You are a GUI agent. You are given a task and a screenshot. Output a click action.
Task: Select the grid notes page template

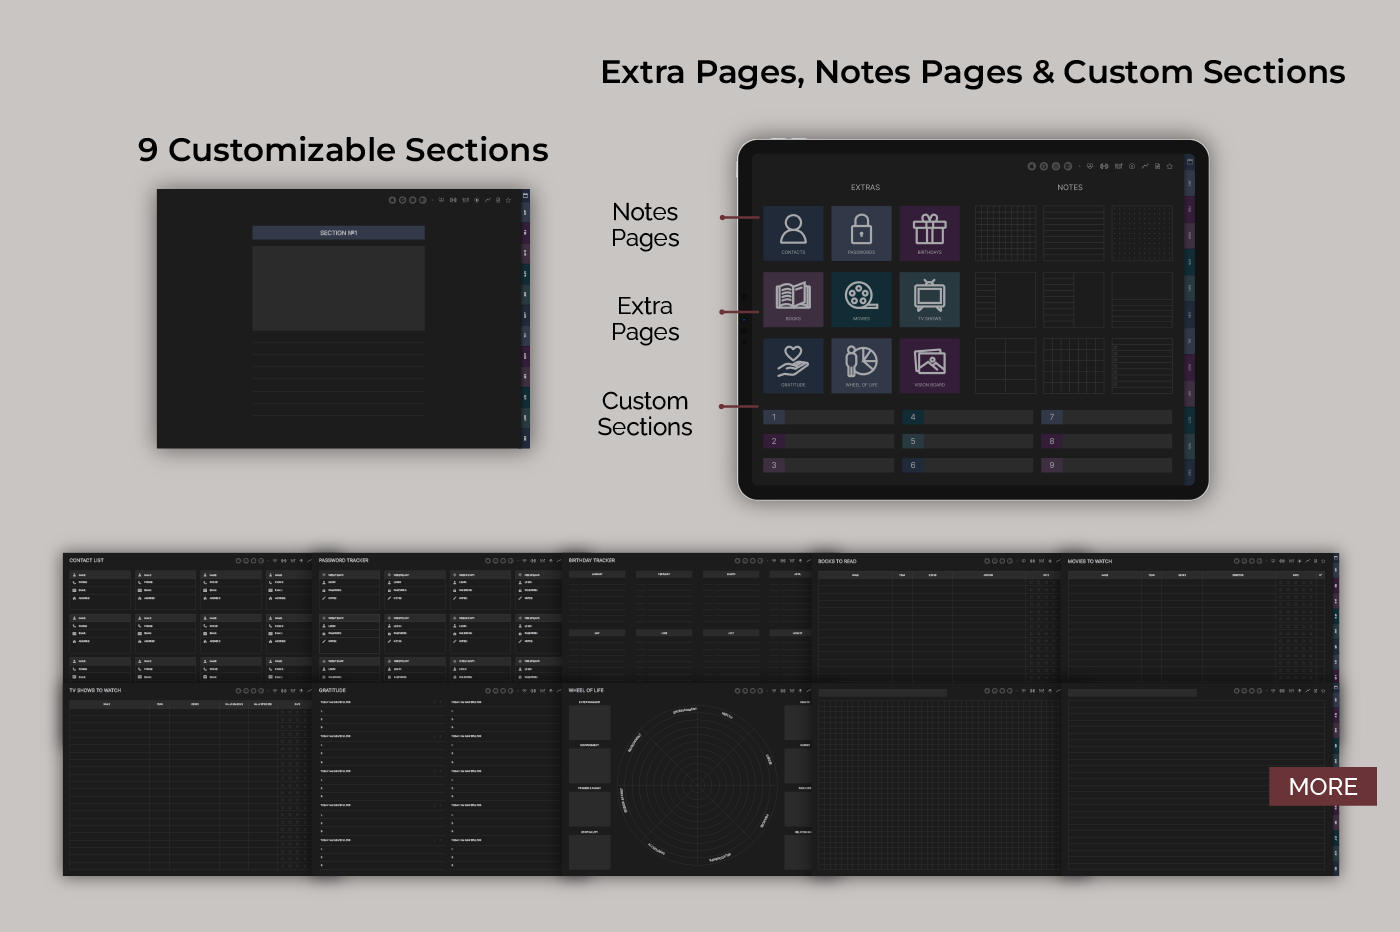tap(1005, 233)
